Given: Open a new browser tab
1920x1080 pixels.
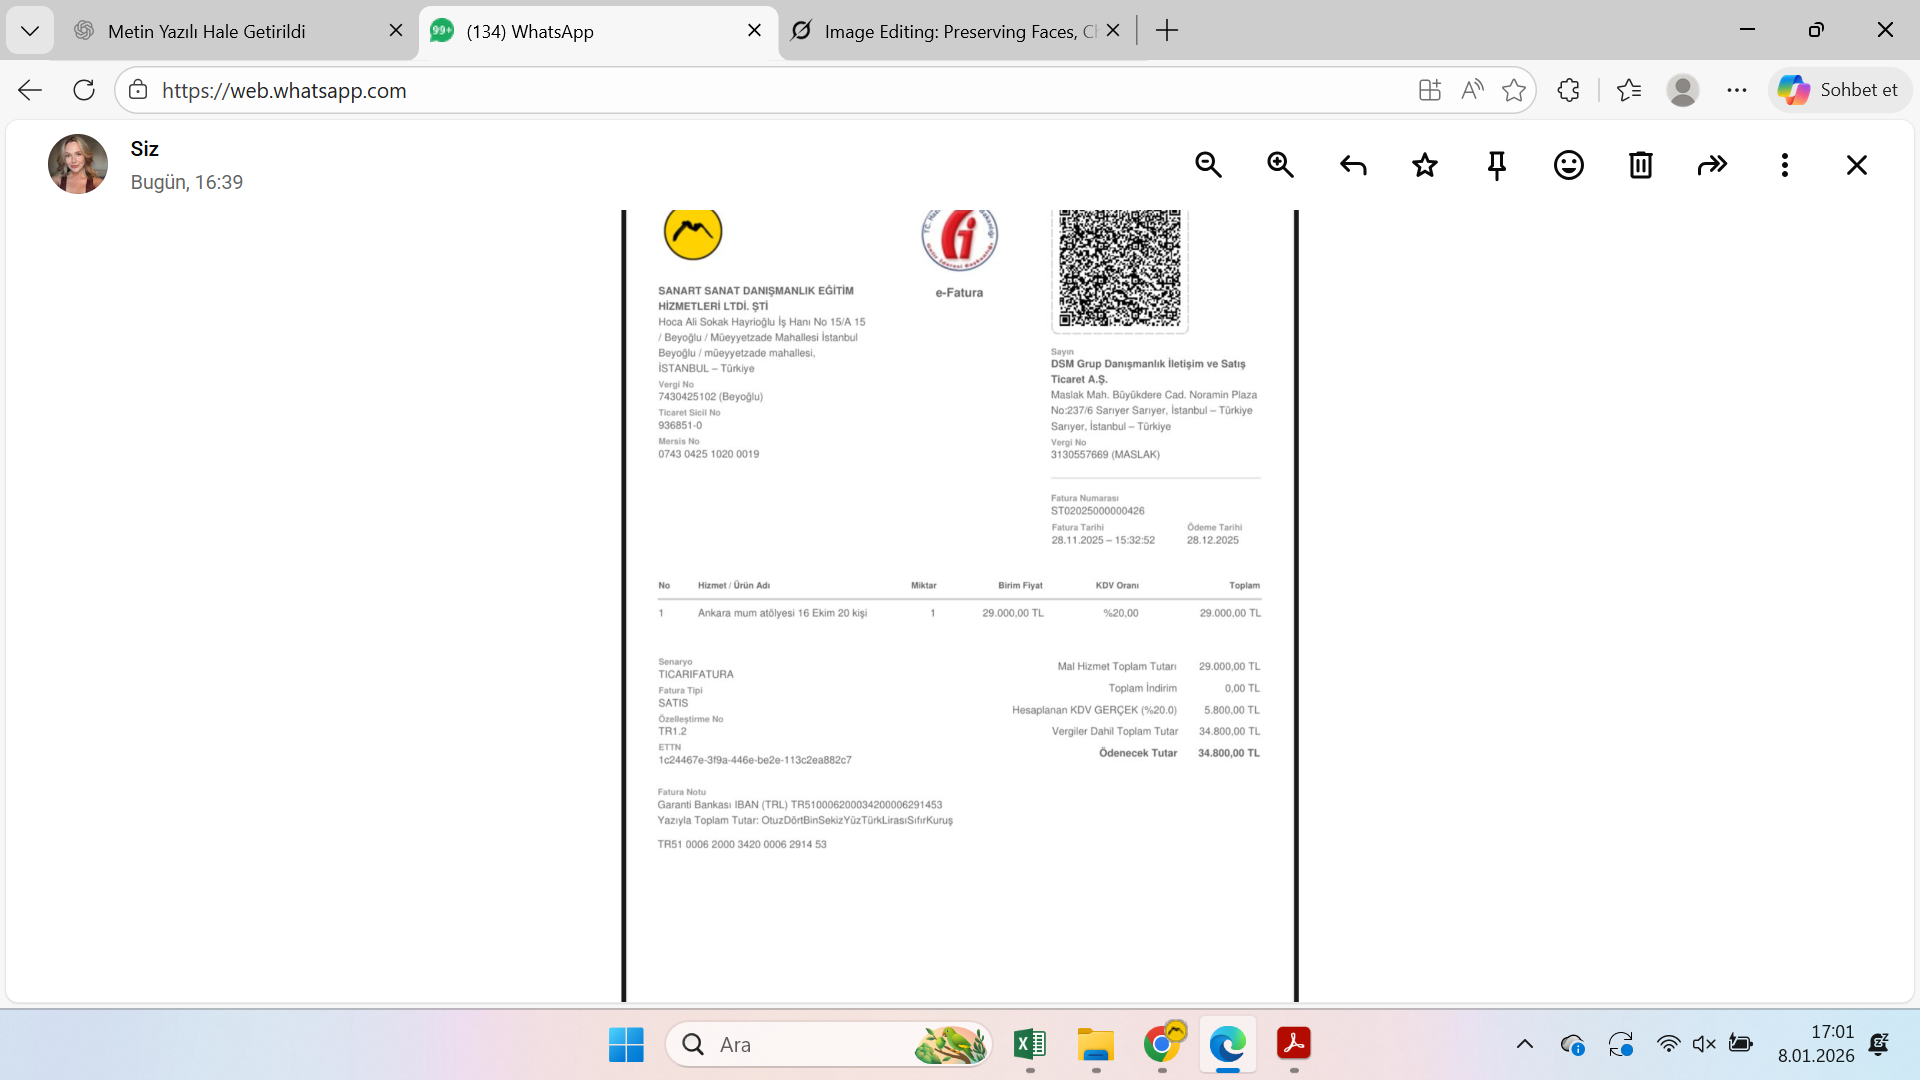Looking at the screenshot, I should [1167, 31].
